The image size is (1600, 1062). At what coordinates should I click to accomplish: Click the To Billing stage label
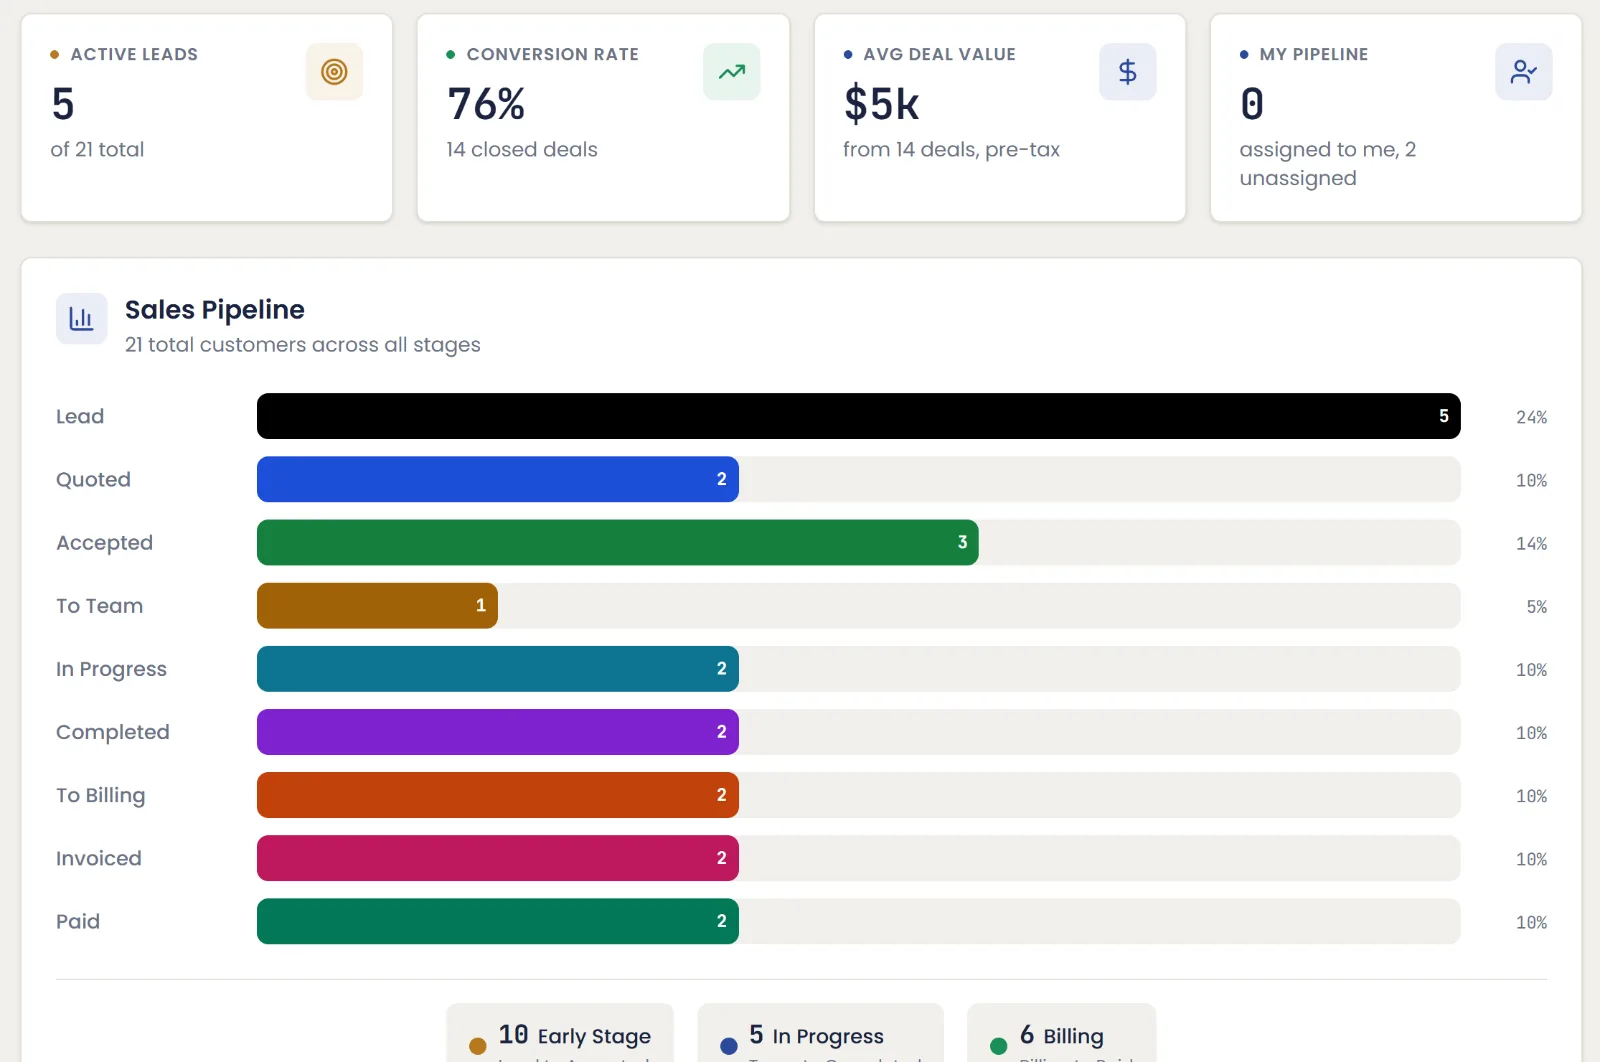(x=100, y=795)
